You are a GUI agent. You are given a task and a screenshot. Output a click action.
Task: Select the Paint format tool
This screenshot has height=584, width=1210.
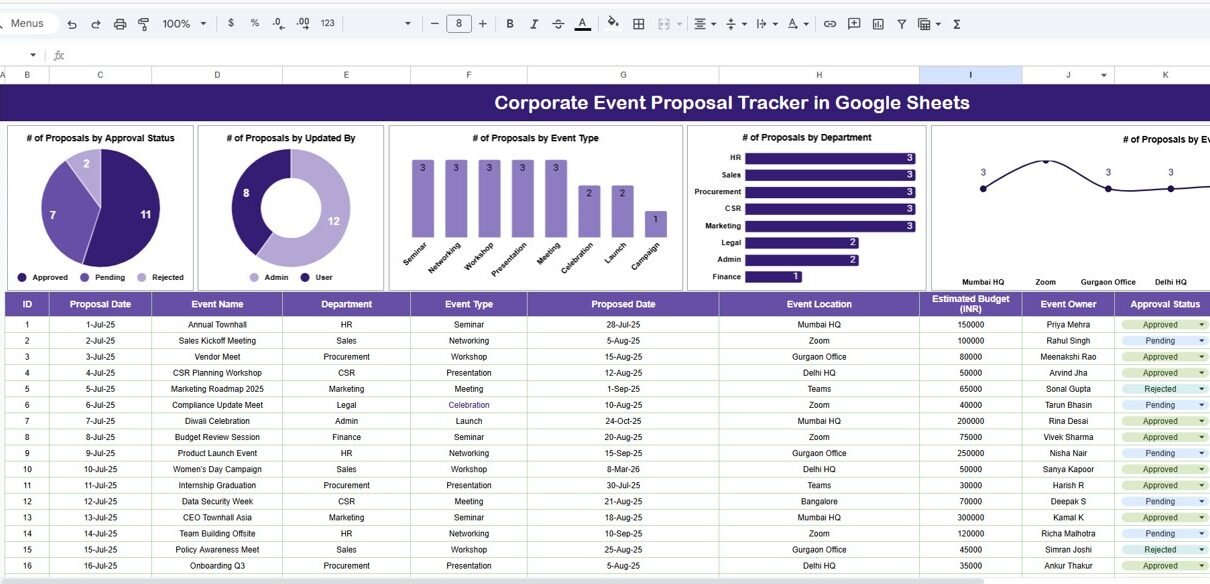pos(143,24)
